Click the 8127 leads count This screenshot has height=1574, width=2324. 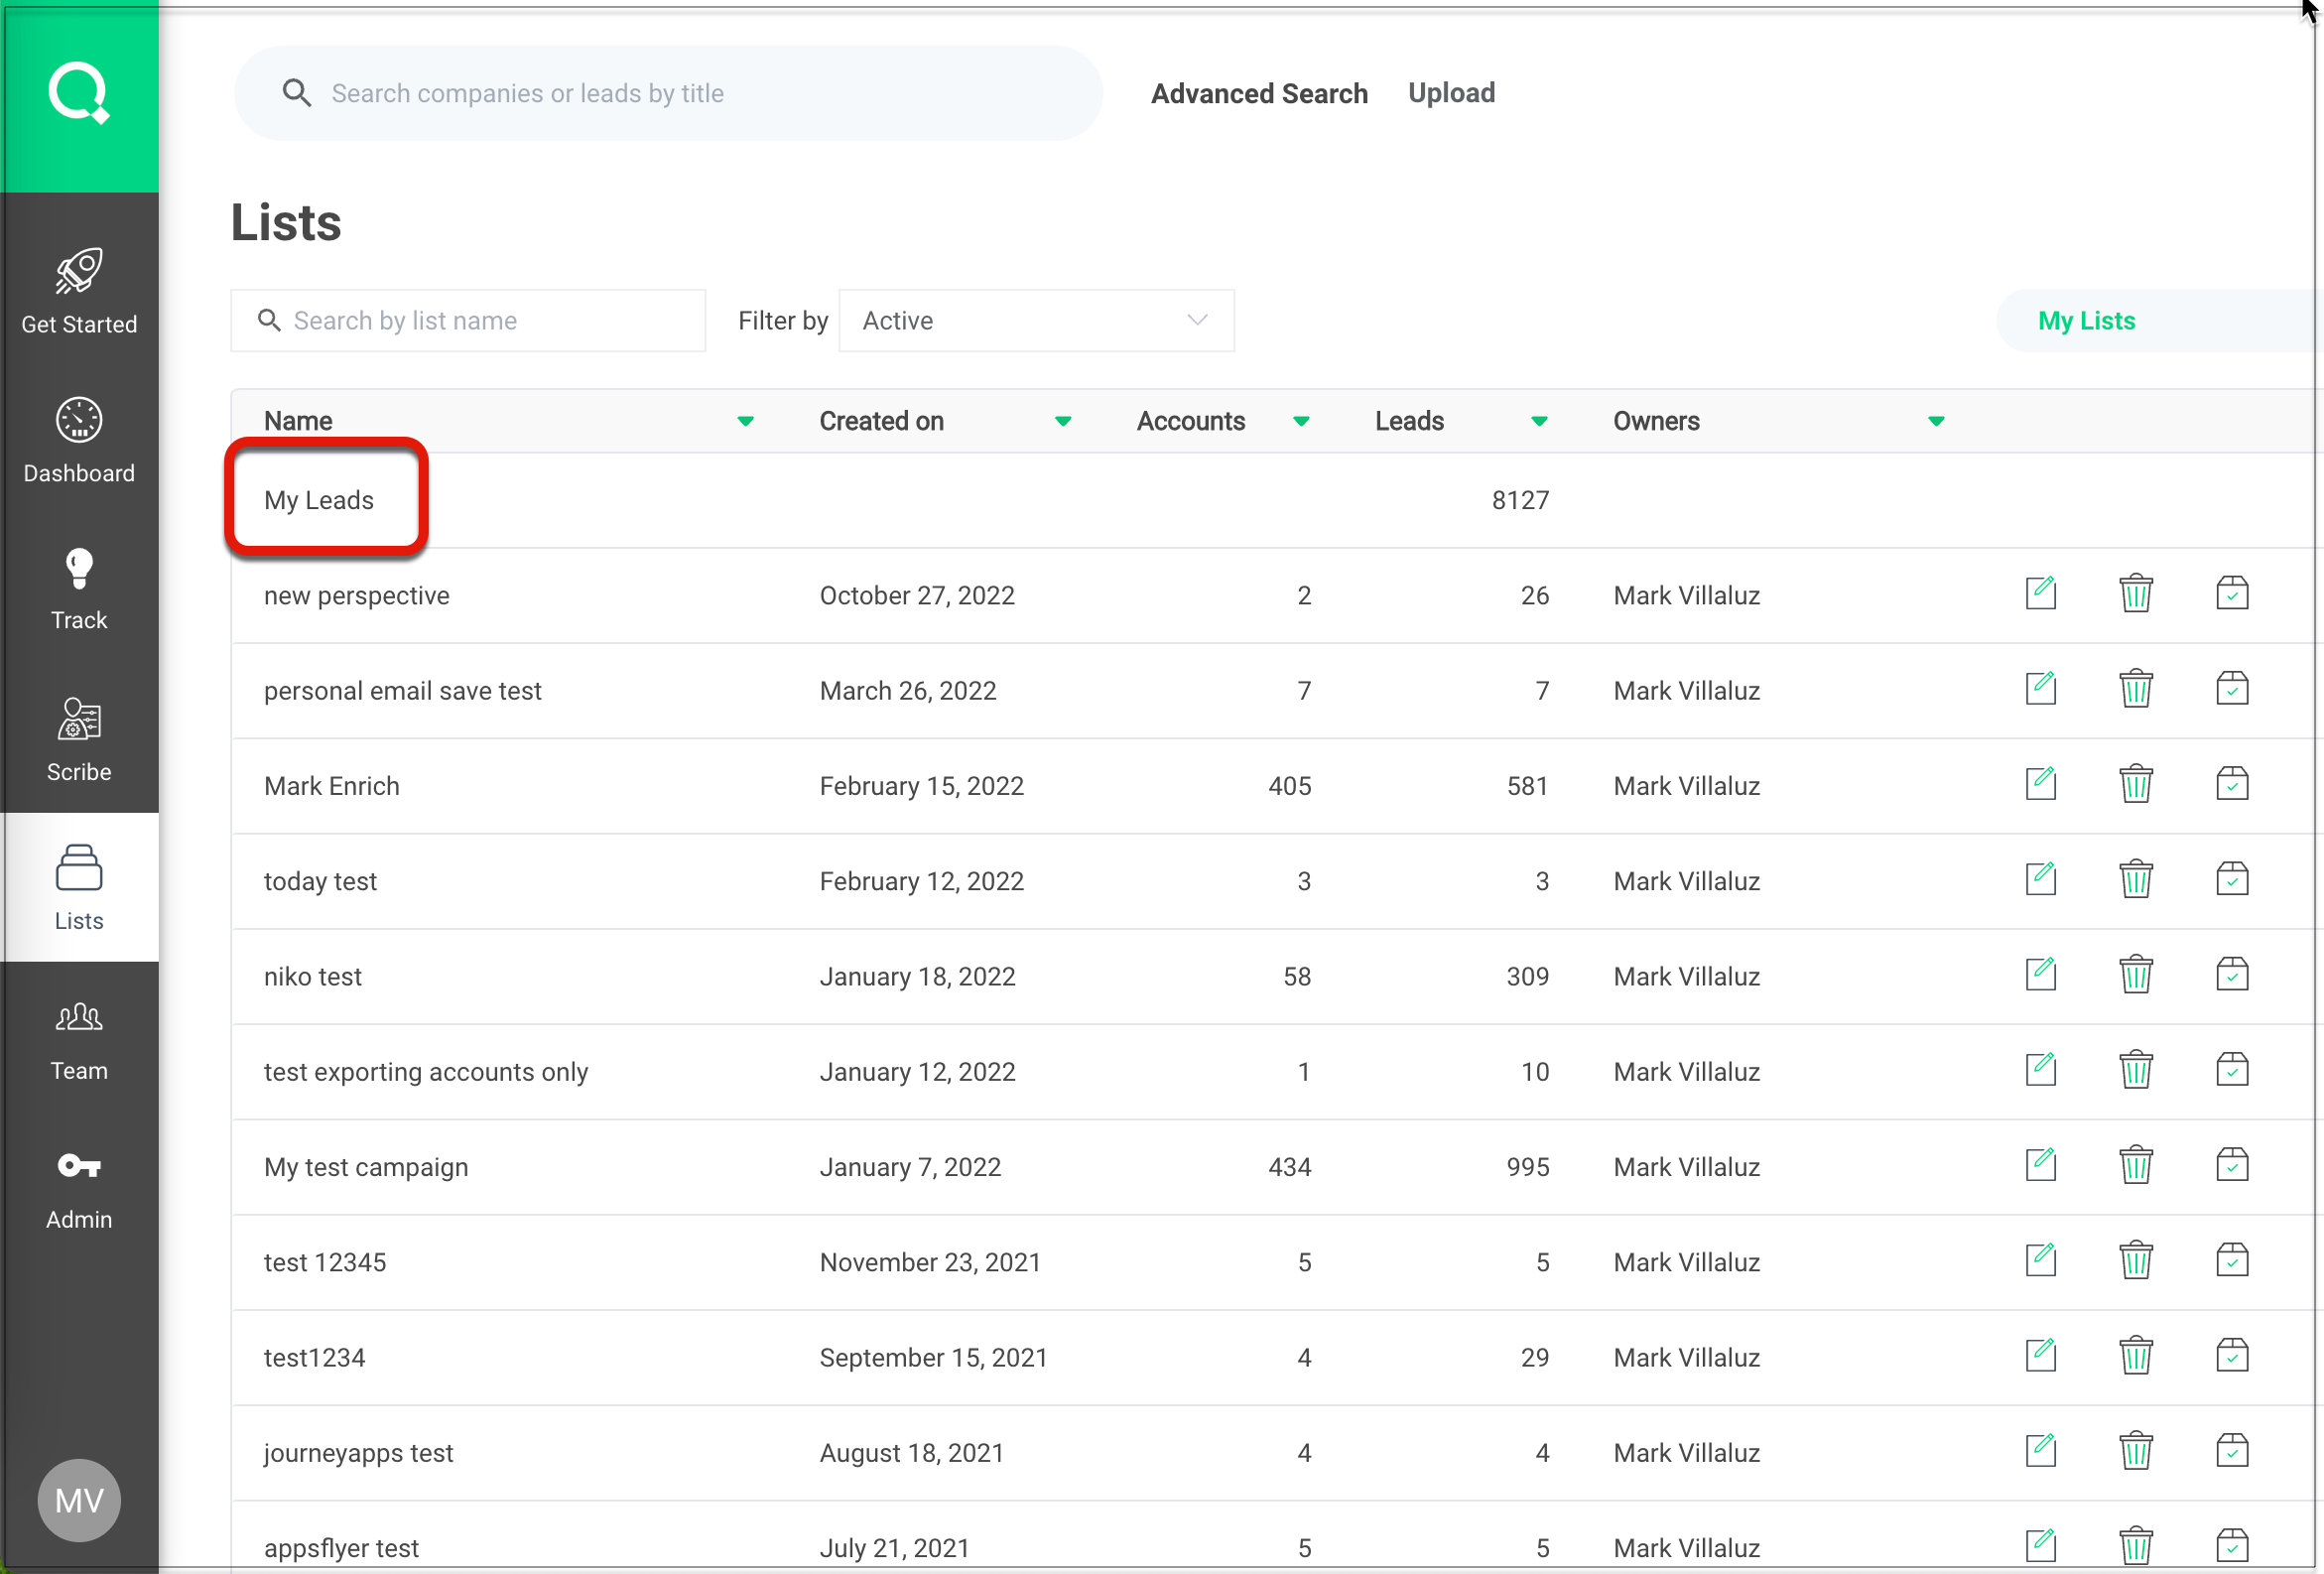1519,500
